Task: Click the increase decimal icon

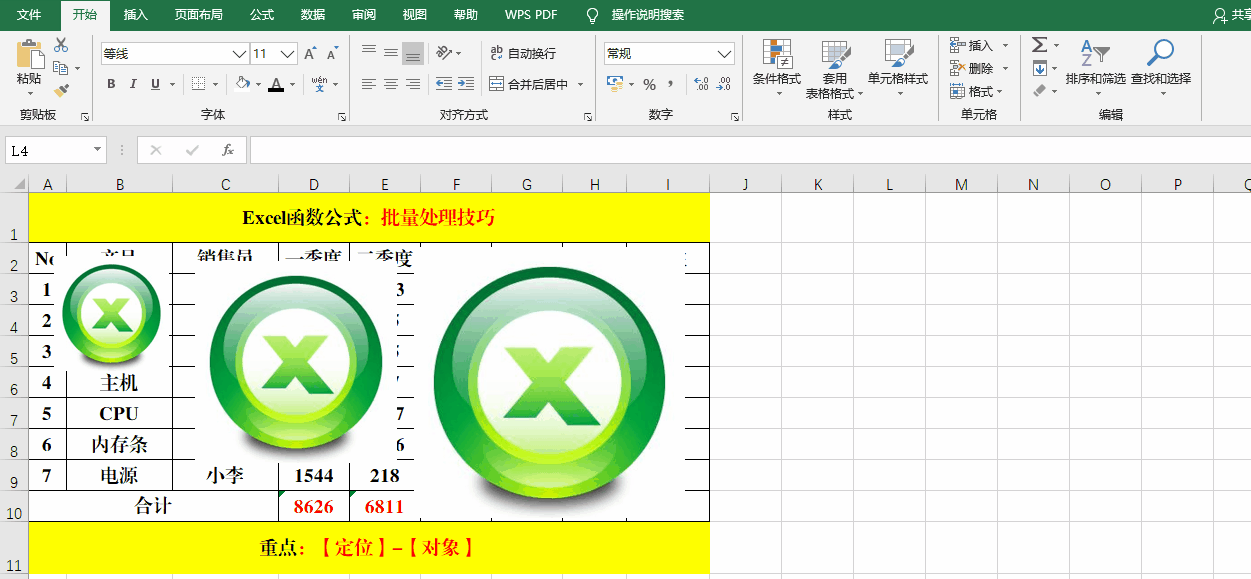Action: point(700,84)
